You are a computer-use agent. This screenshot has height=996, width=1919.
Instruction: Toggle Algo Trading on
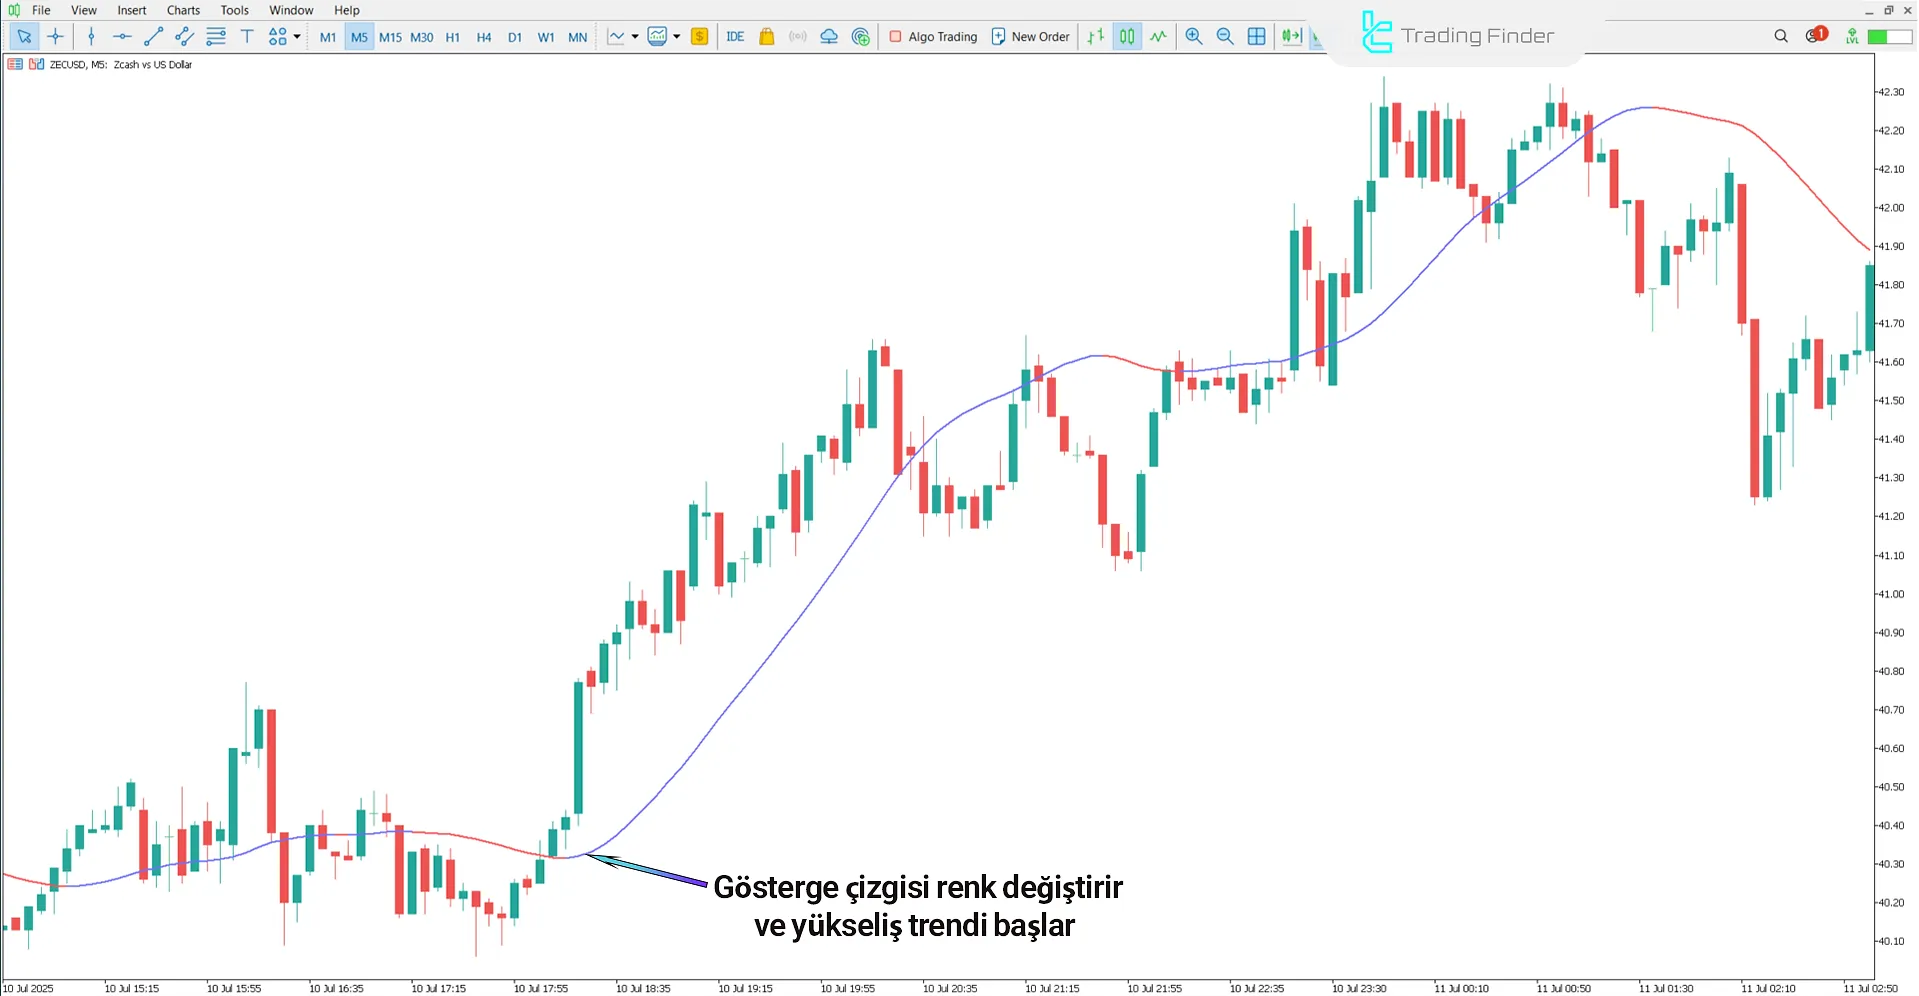933,37
